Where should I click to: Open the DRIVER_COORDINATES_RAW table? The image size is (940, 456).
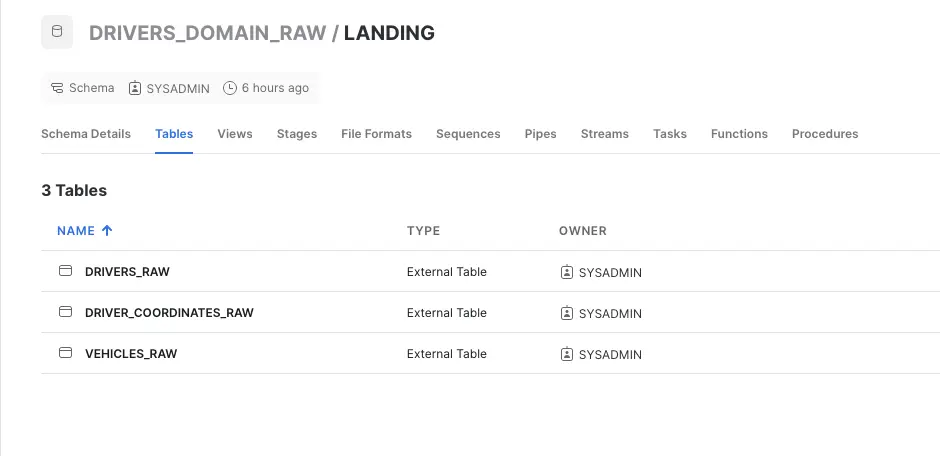click(169, 312)
